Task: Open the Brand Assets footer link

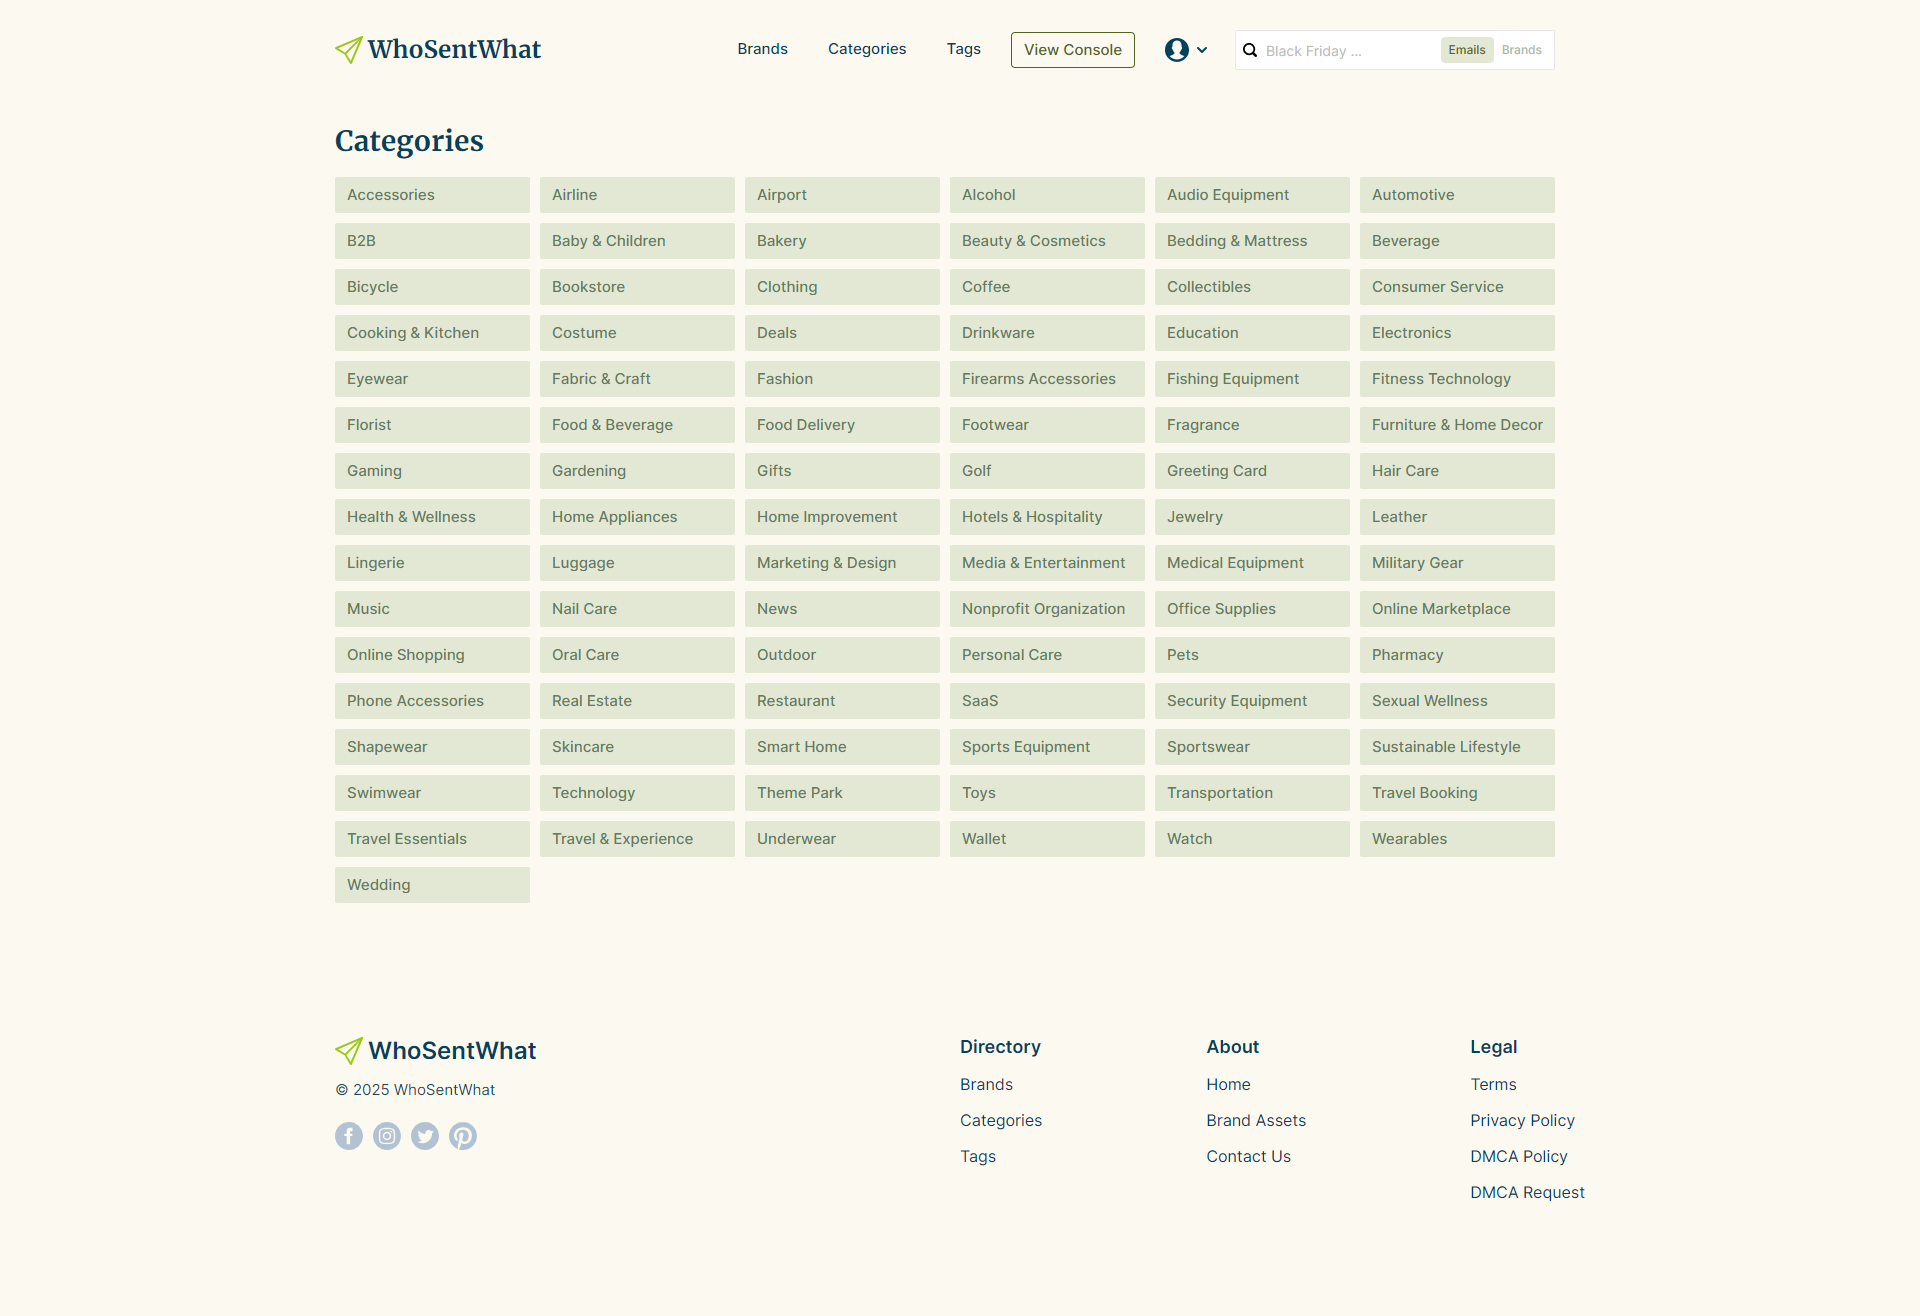Action: [x=1255, y=1120]
